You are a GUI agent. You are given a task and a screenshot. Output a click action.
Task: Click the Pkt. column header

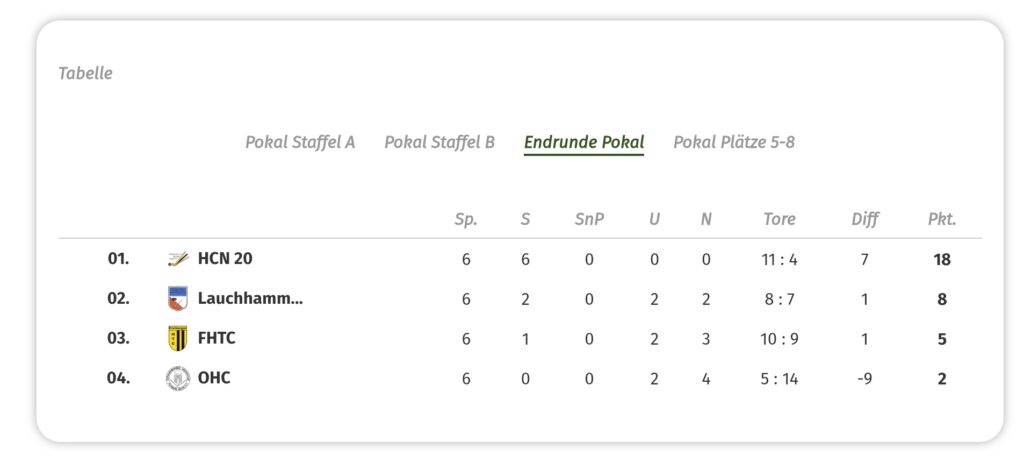click(942, 219)
